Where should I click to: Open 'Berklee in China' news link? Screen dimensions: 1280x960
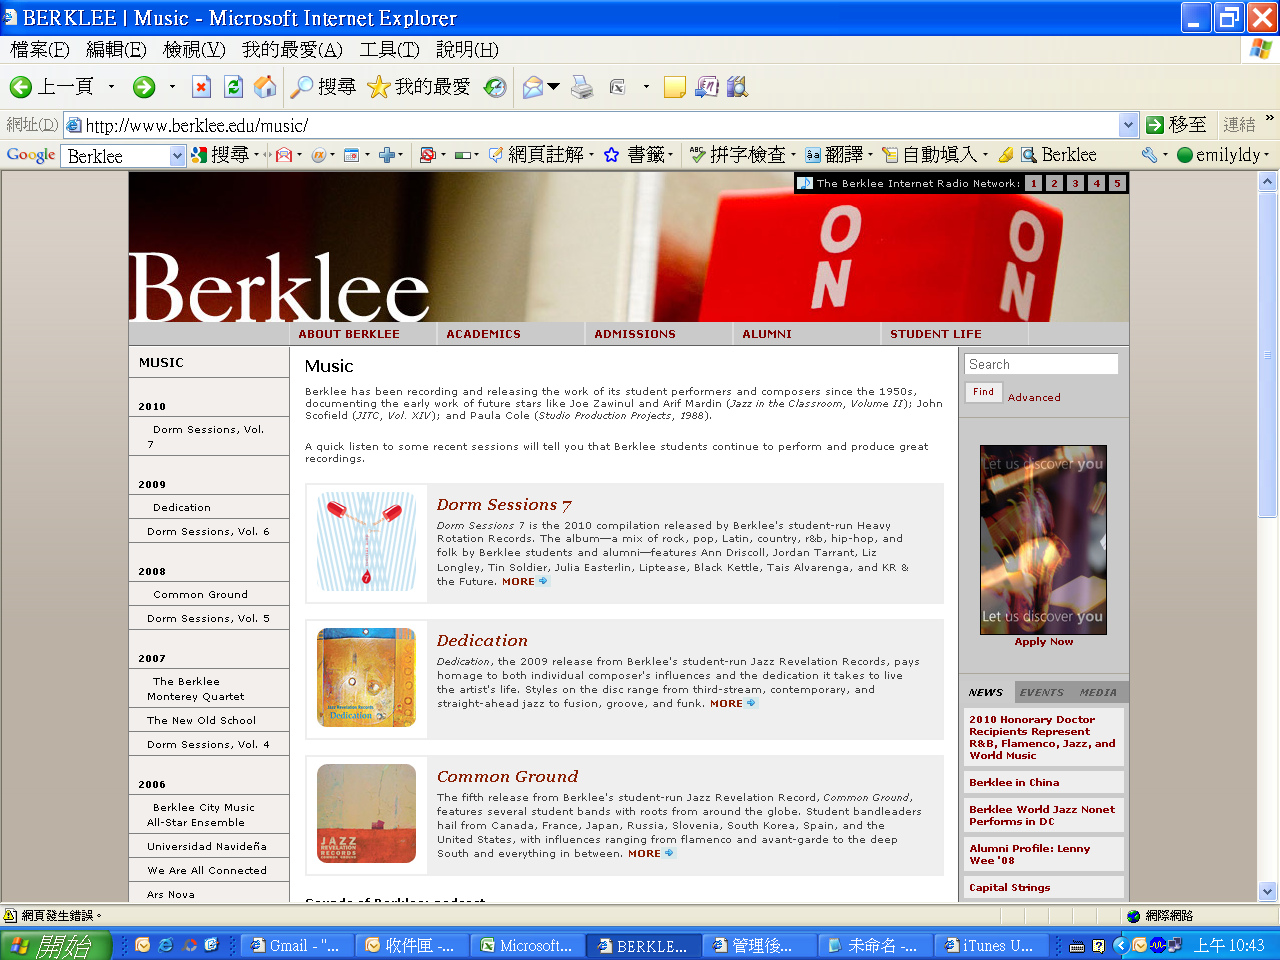click(x=1014, y=782)
